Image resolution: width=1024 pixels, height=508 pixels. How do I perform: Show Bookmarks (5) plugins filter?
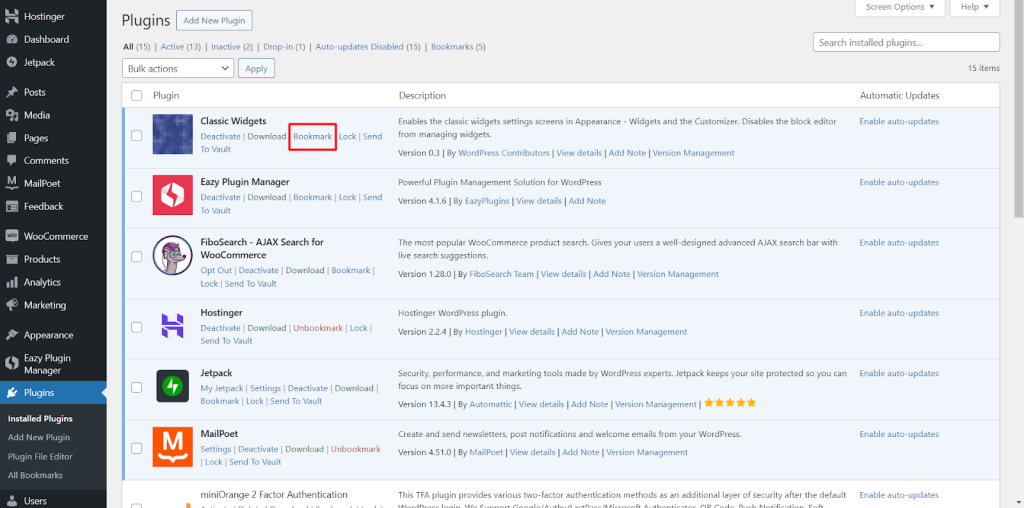[x=458, y=47]
